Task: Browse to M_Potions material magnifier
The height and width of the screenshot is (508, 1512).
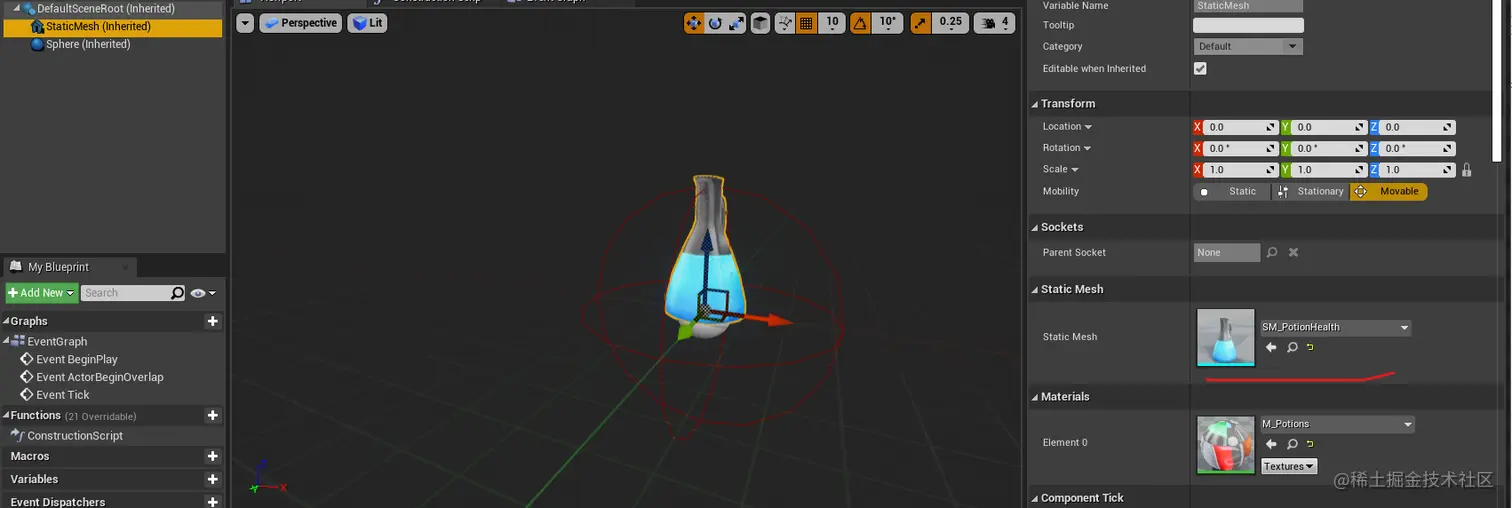Action: 1292,444
